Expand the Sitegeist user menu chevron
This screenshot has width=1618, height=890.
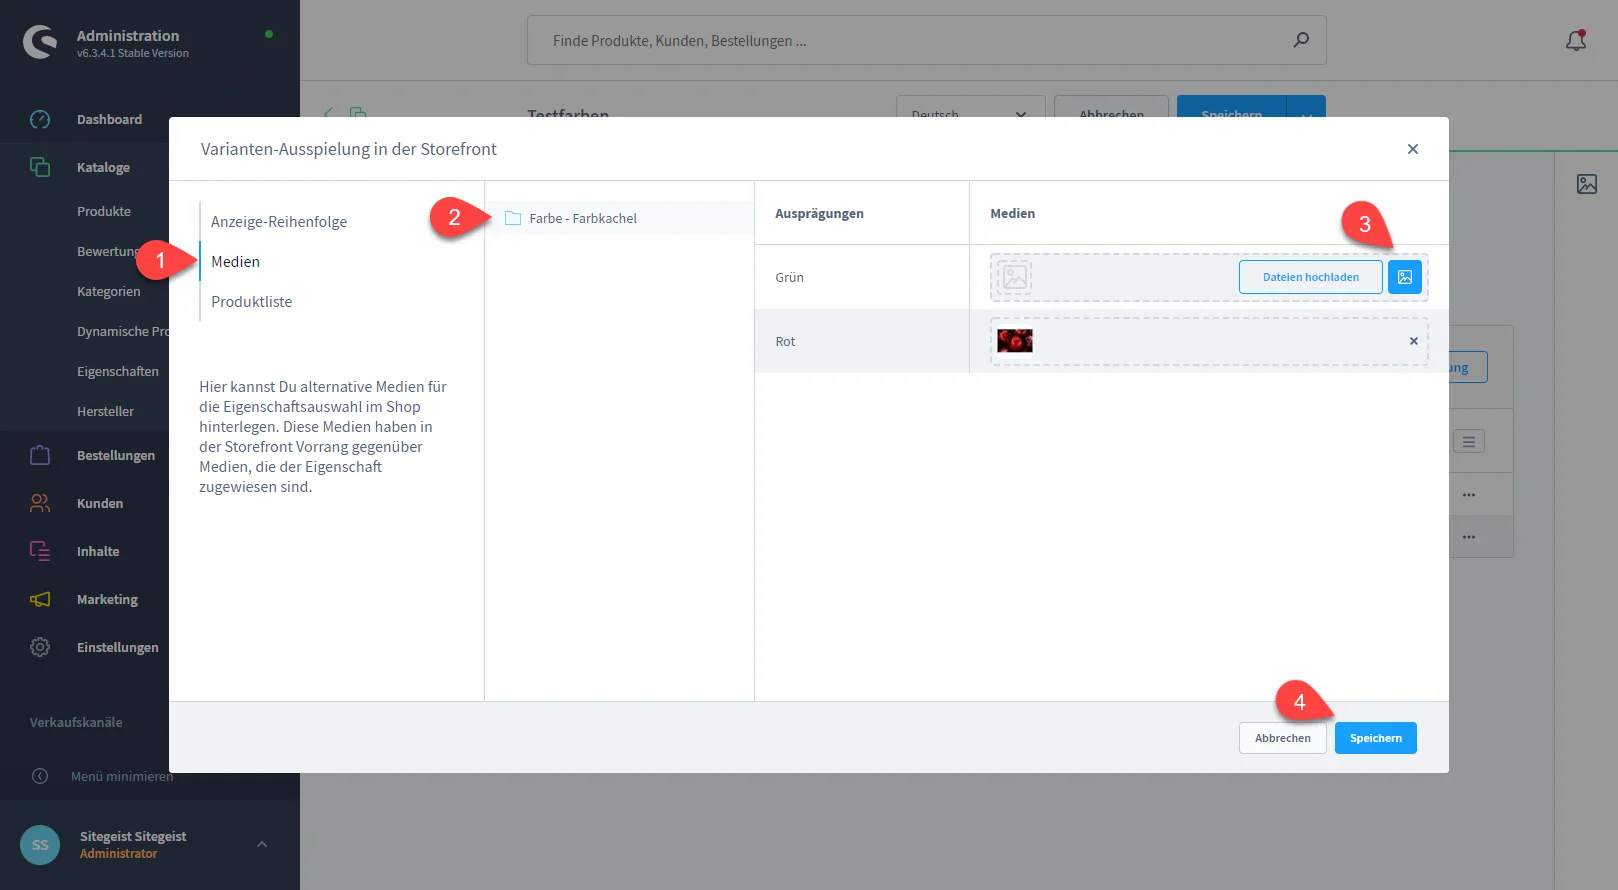(262, 844)
